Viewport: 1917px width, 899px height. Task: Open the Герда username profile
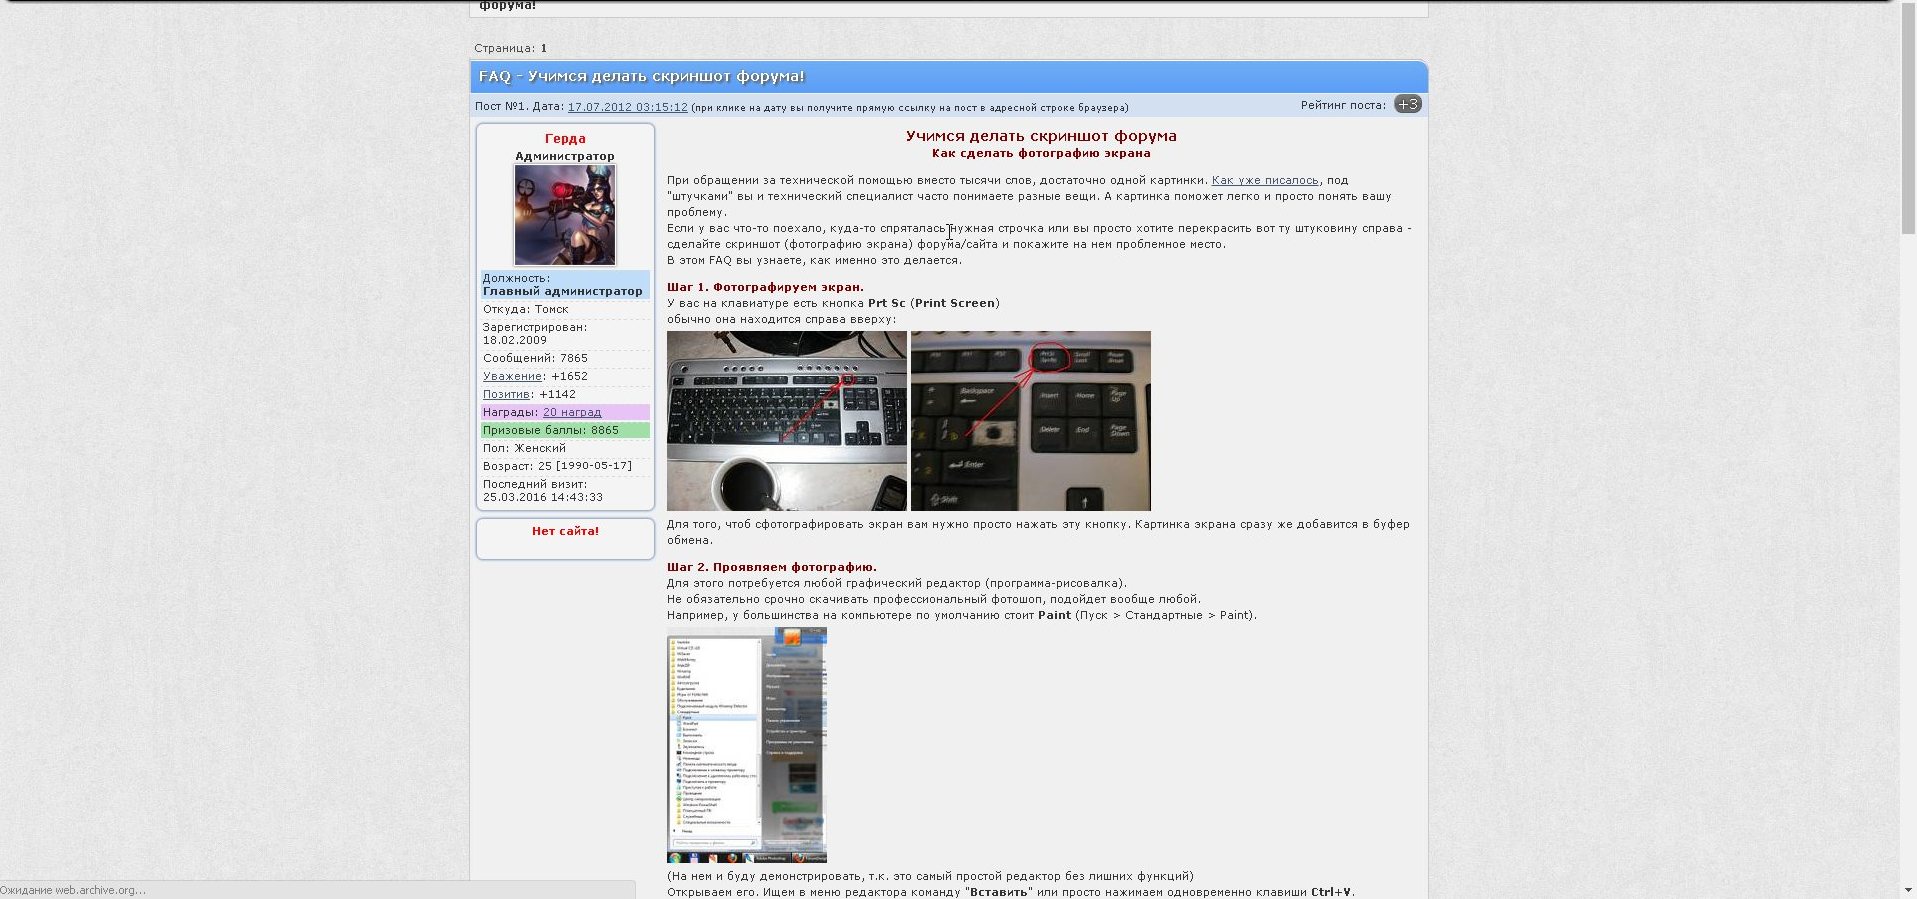point(565,139)
